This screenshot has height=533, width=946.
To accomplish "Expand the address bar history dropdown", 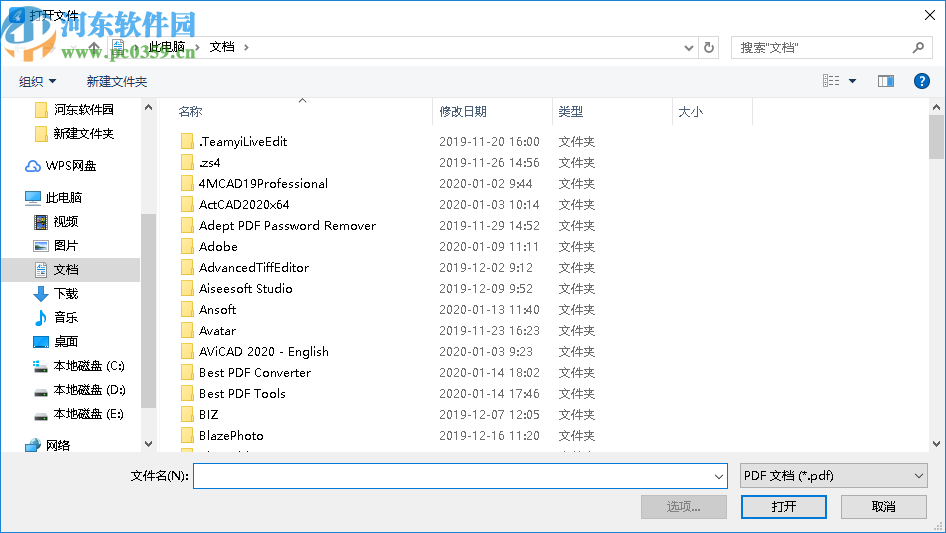I will click(x=688, y=48).
